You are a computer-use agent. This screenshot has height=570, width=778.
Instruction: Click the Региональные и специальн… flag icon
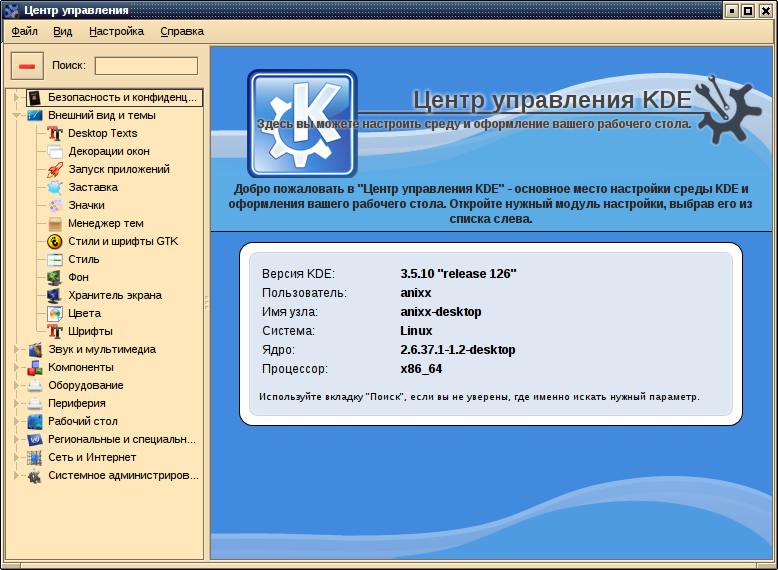[x=34, y=440]
